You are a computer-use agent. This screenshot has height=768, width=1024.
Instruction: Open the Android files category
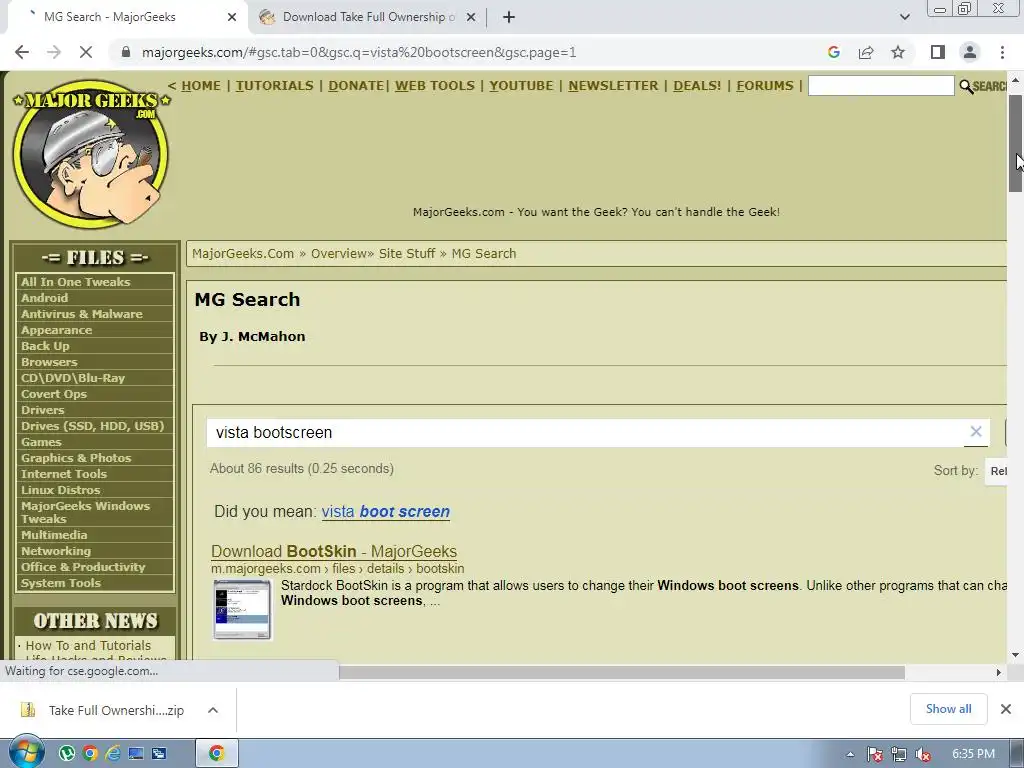[x=44, y=298]
